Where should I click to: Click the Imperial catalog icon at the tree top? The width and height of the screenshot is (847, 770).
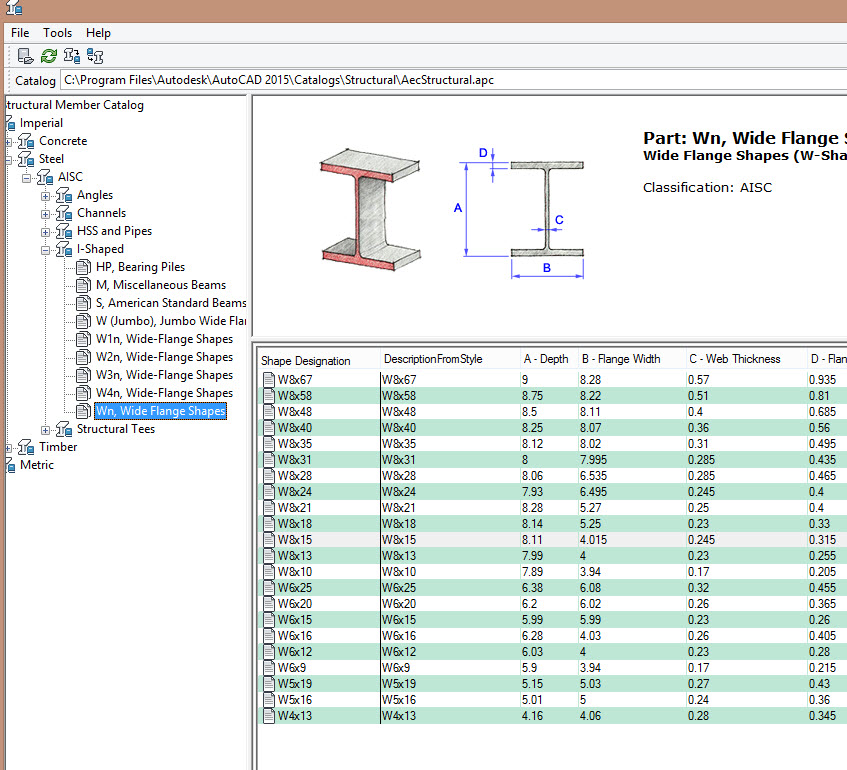12,122
